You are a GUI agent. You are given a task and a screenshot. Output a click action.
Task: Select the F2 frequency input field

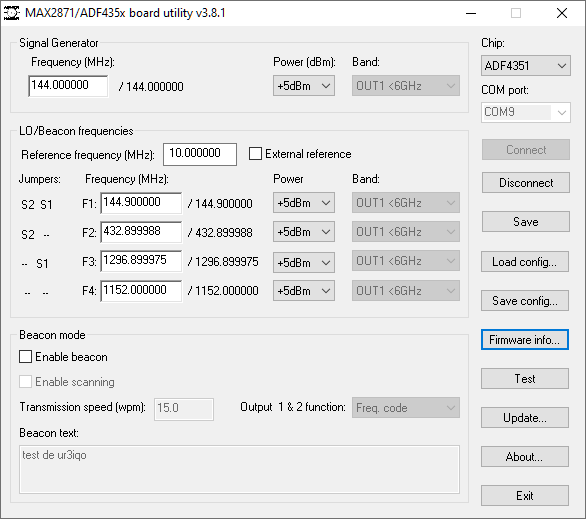click(141, 232)
